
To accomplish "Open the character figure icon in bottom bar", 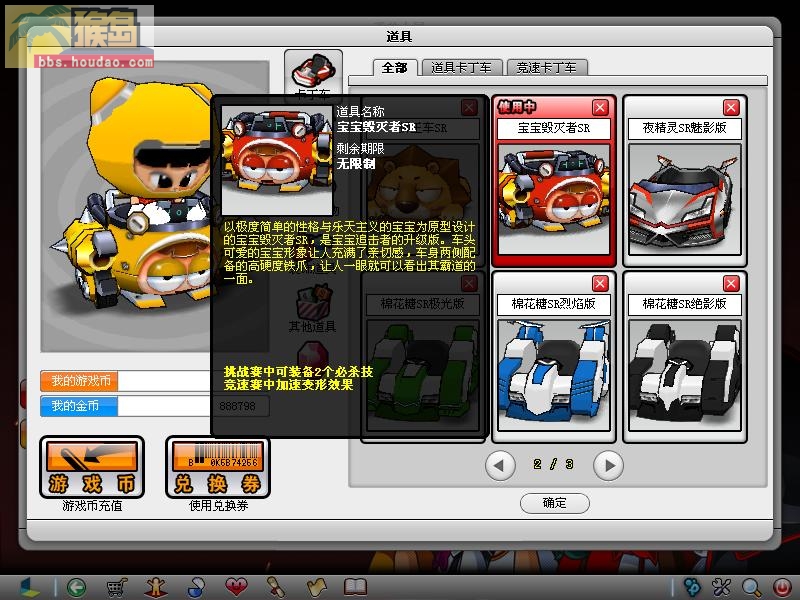I will [156, 588].
